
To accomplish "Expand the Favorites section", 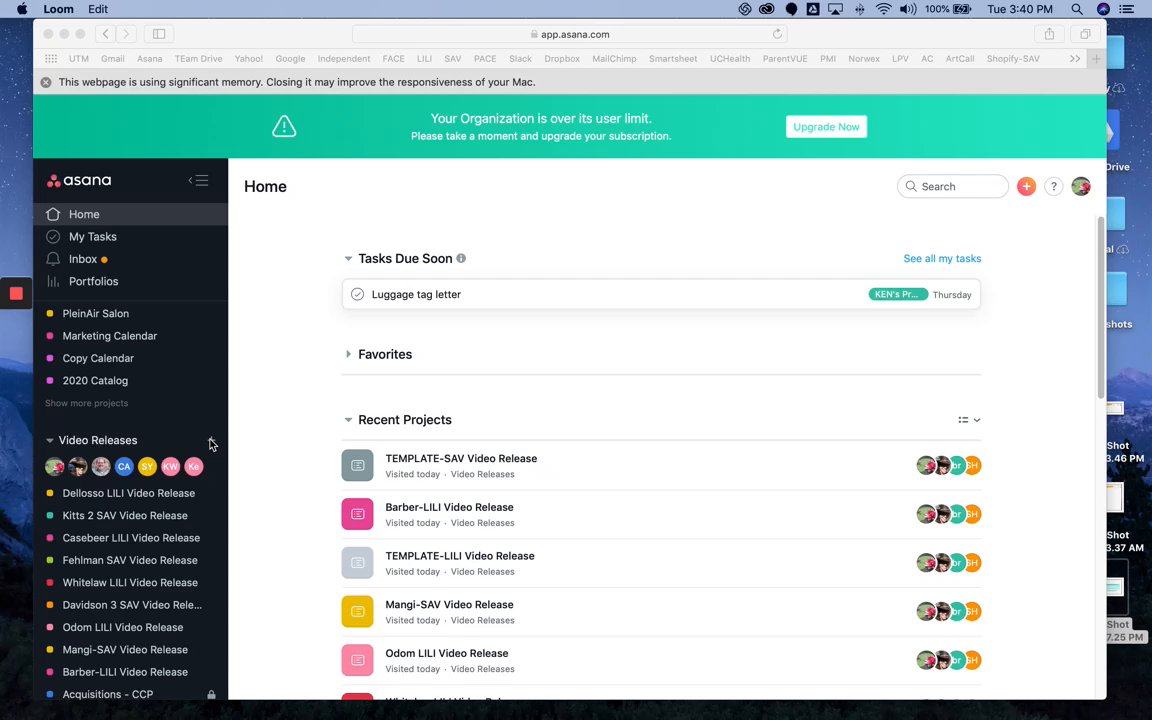I will click(348, 354).
